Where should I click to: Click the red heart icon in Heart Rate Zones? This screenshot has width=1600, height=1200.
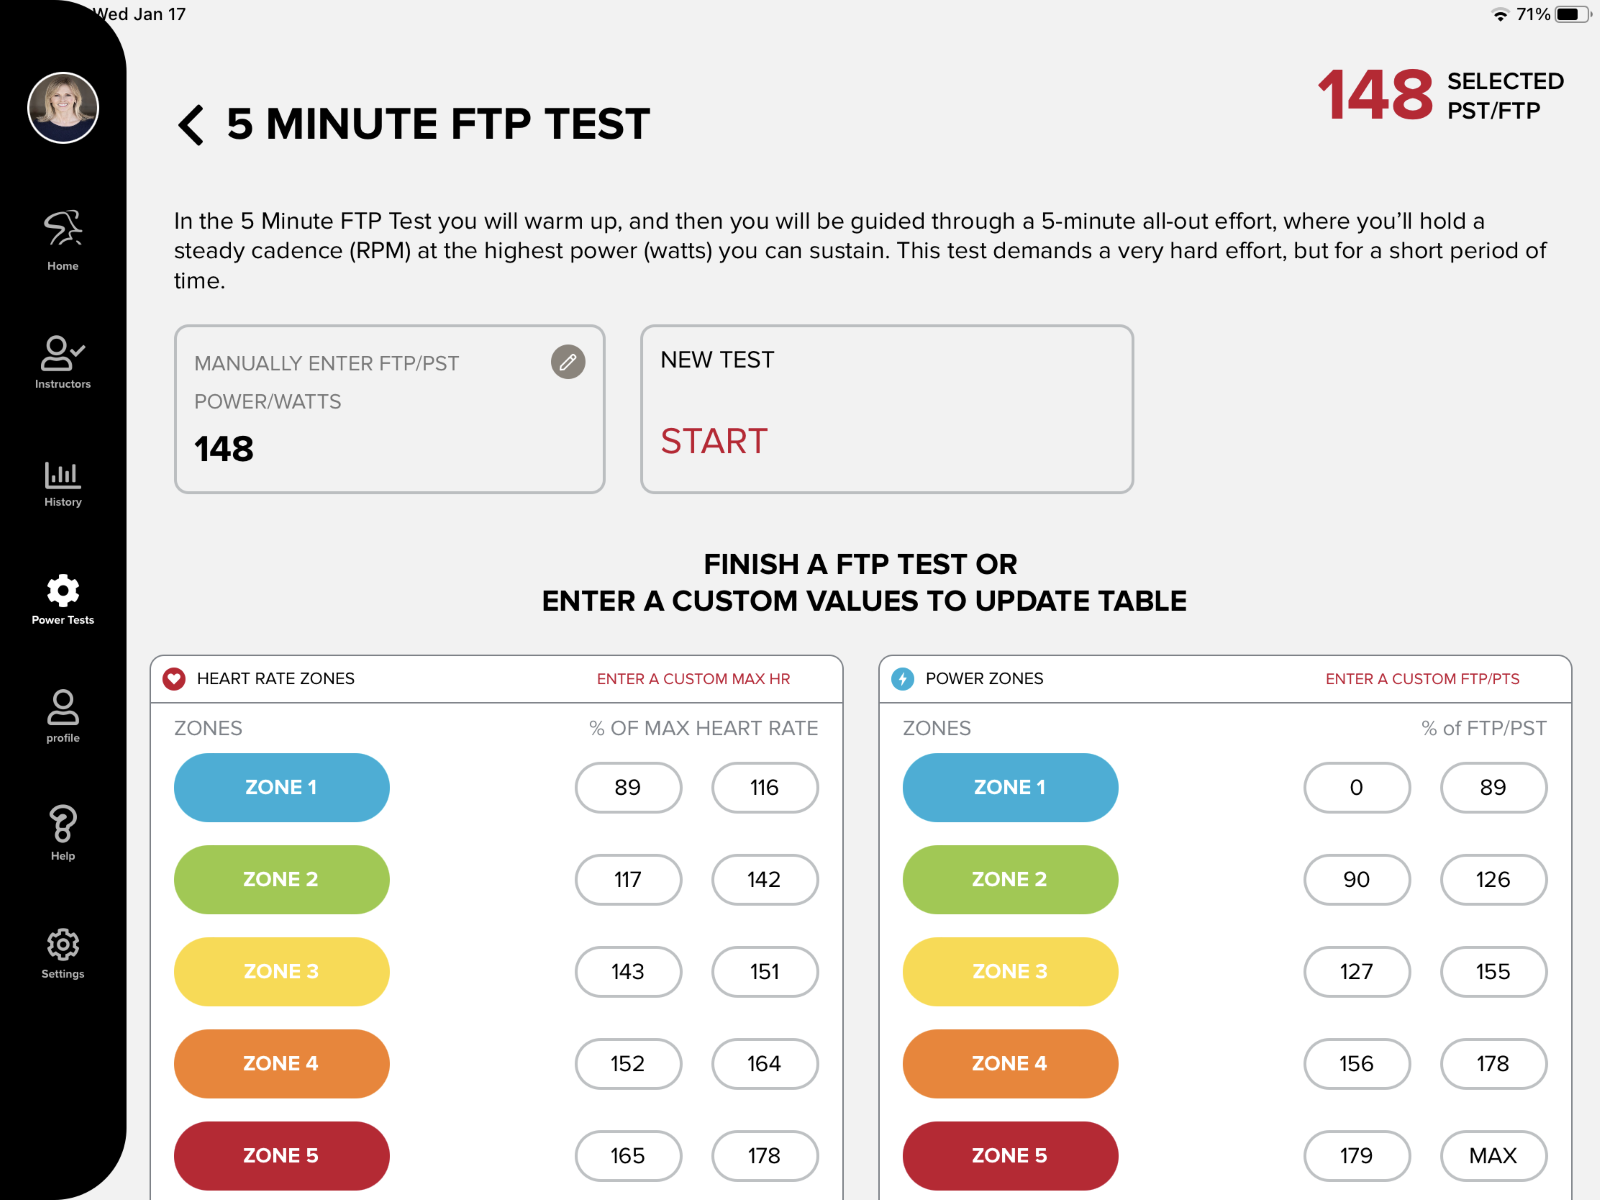click(x=174, y=679)
